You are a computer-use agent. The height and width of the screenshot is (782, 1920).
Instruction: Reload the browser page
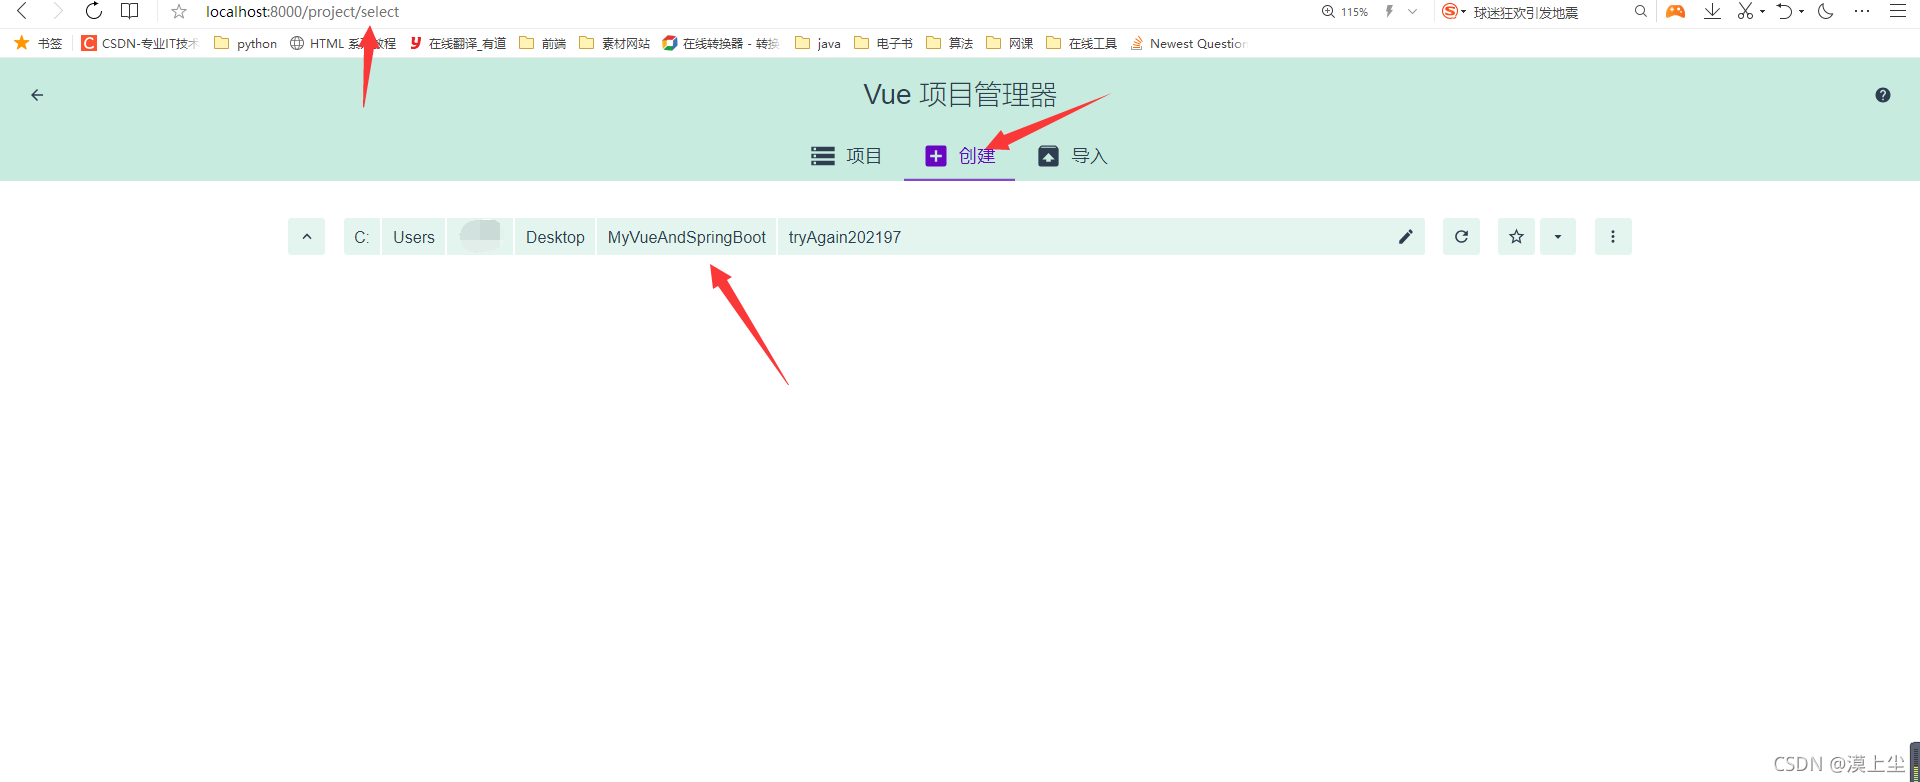[x=93, y=11]
